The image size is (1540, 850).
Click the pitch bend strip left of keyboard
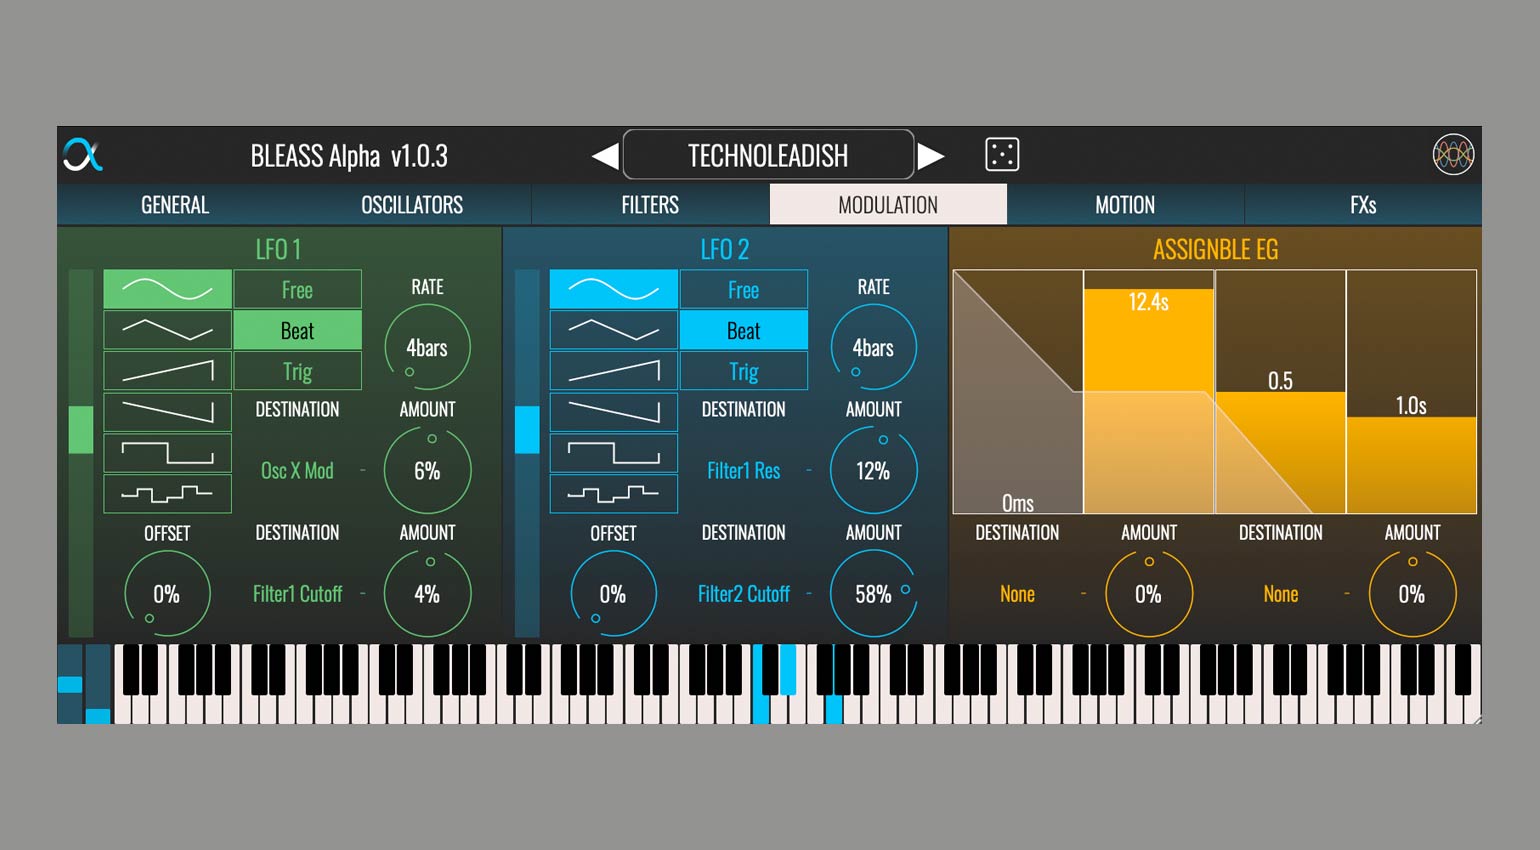tap(70, 684)
